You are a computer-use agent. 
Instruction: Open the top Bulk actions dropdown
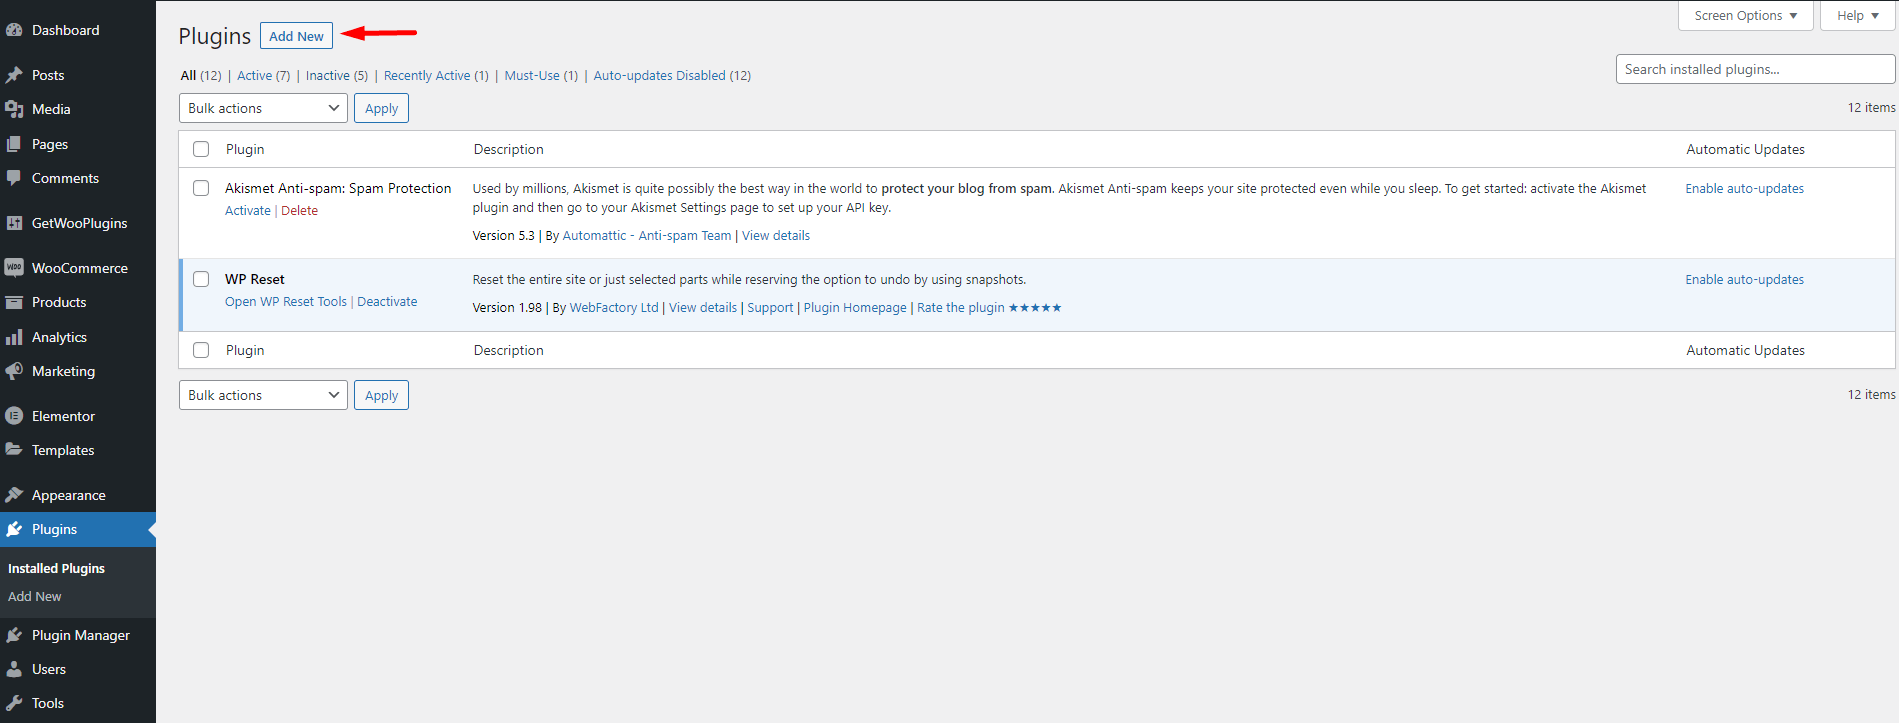pyautogui.click(x=263, y=108)
